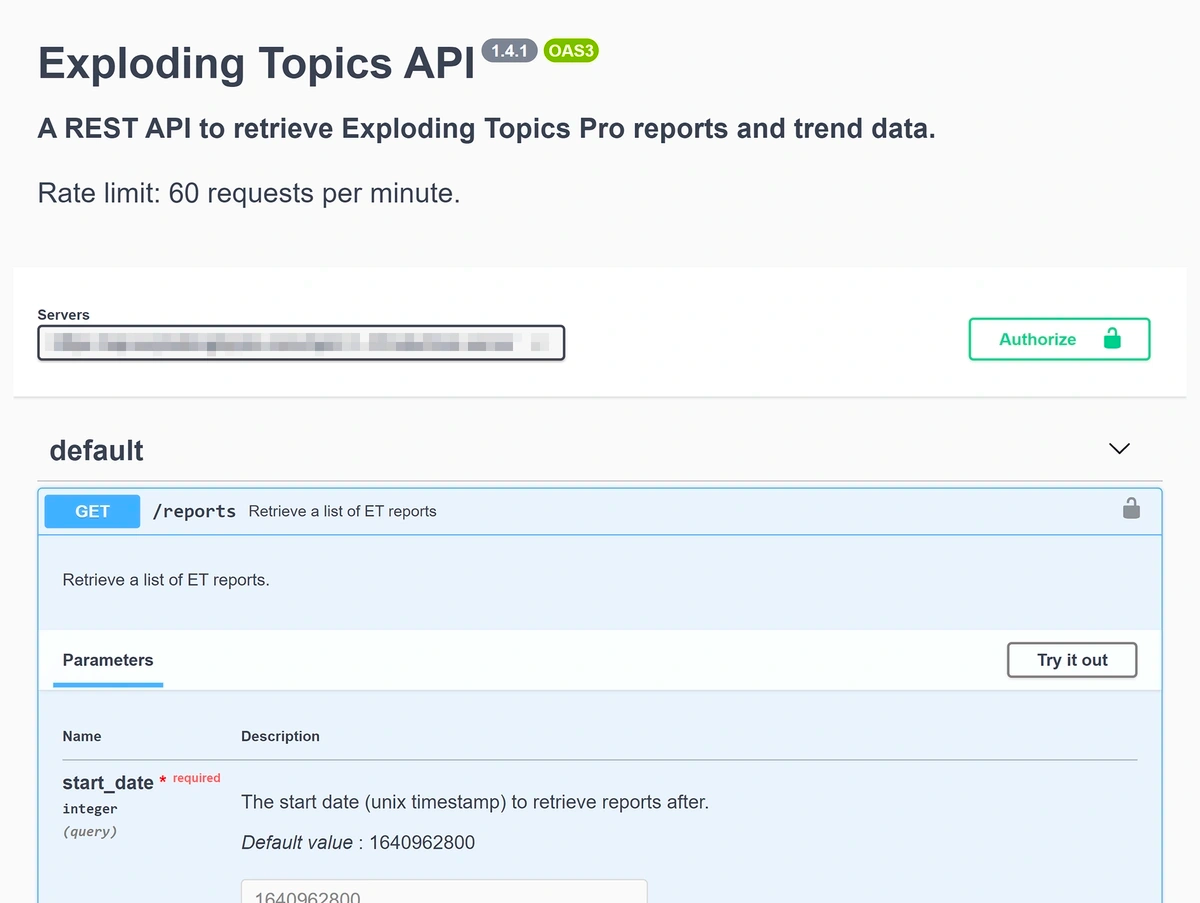Collapse the default section with the chevron
The image size is (1200, 903).
point(1120,449)
